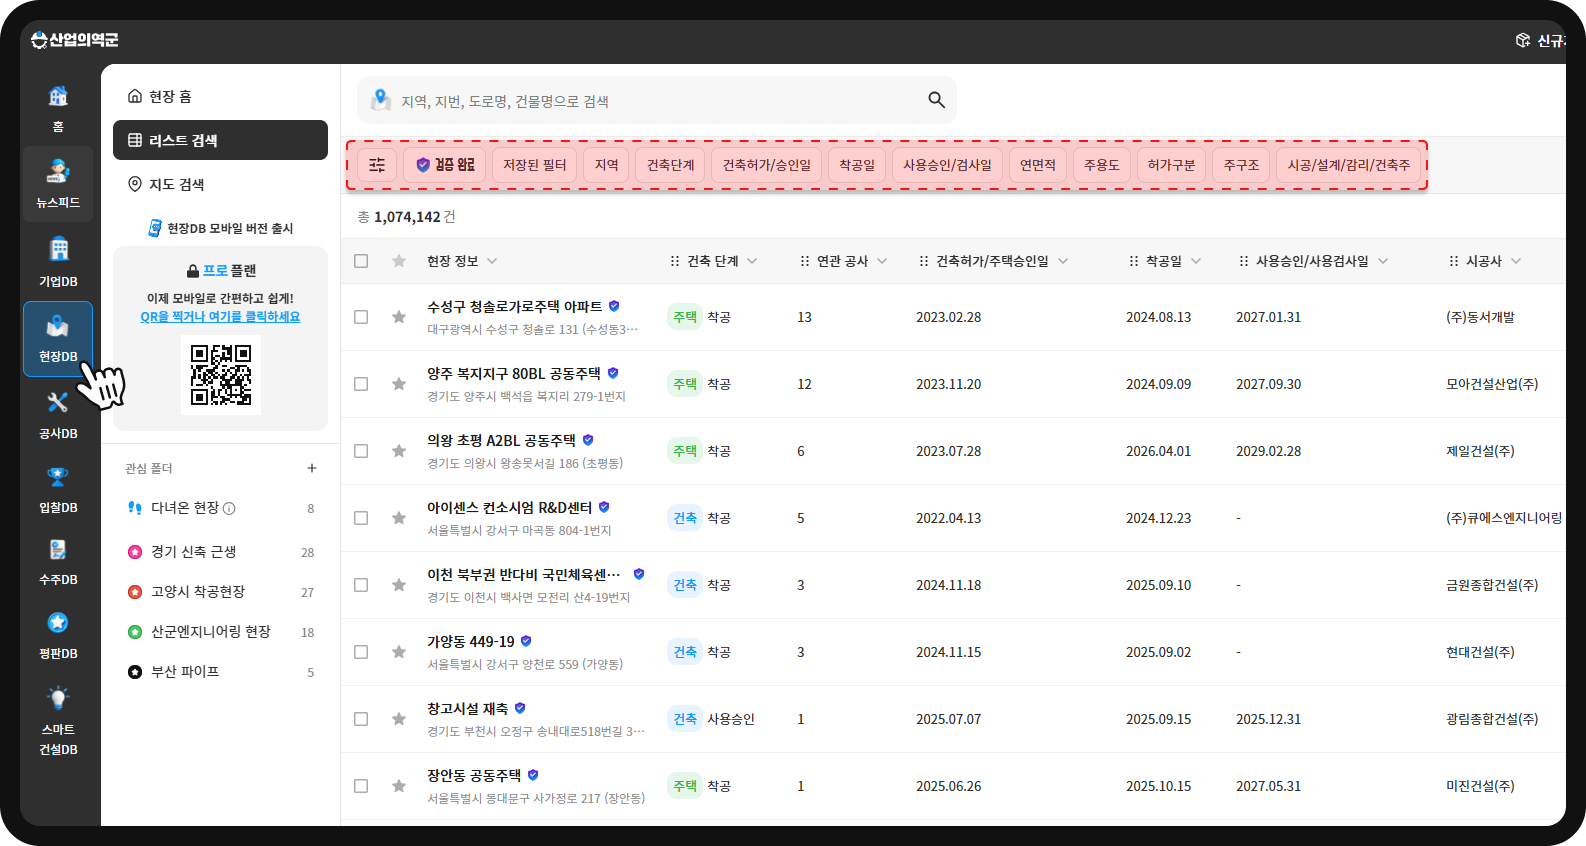Image resolution: width=1586 pixels, height=846 pixels.
Task: Open the 현장 홈 menu item
Action: click(x=220, y=96)
